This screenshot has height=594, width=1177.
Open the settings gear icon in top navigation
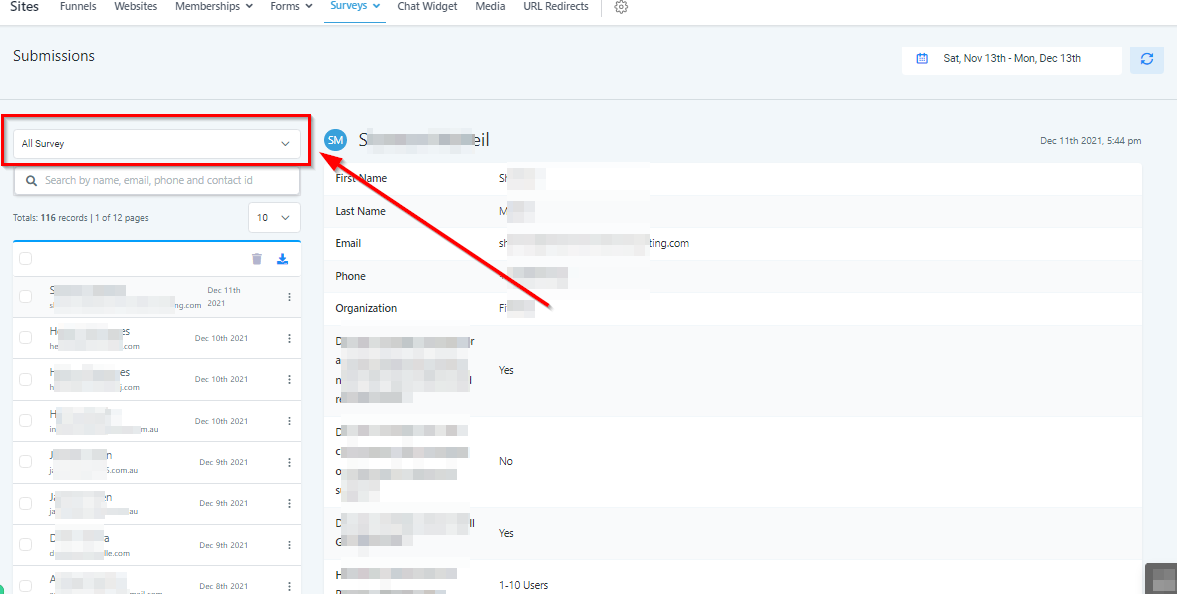tap(621, 7)
